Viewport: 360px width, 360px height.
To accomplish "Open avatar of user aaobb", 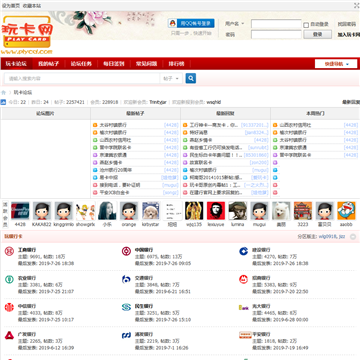I will pyautogui.click(x=346, y=211).
